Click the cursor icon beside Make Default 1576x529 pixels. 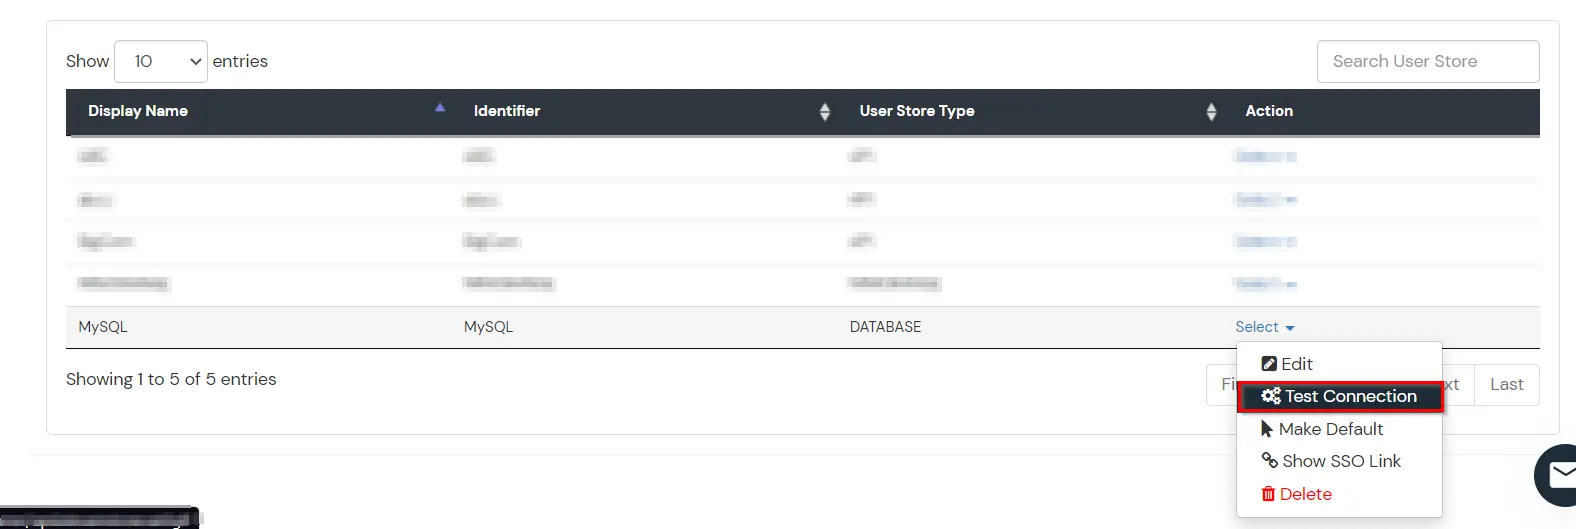(x=1267, y=429)
